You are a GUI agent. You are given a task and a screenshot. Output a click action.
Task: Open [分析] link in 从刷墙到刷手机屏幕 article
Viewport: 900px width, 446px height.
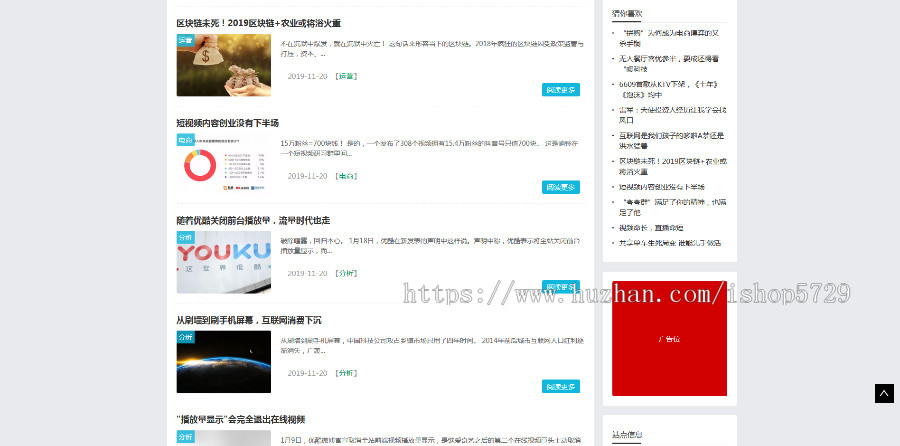click(x=346, y=373)
